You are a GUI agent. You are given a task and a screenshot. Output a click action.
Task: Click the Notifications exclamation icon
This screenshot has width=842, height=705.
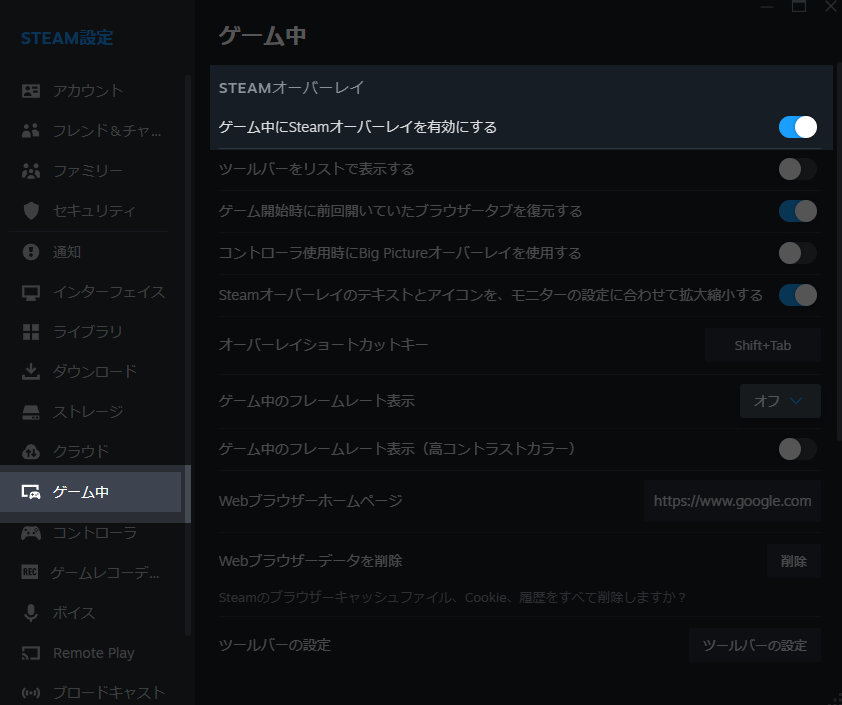pos(31,252)
